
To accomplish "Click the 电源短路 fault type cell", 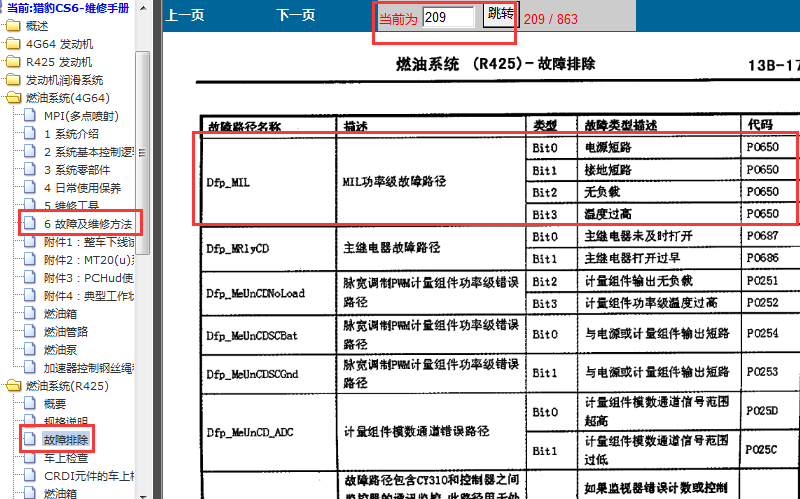I will click(x=659, y=147).
